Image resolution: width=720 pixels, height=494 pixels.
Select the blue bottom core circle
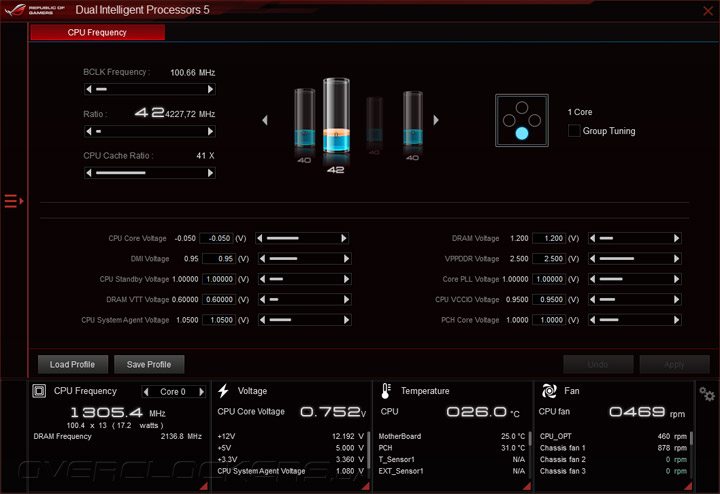(x=522, y=134)
